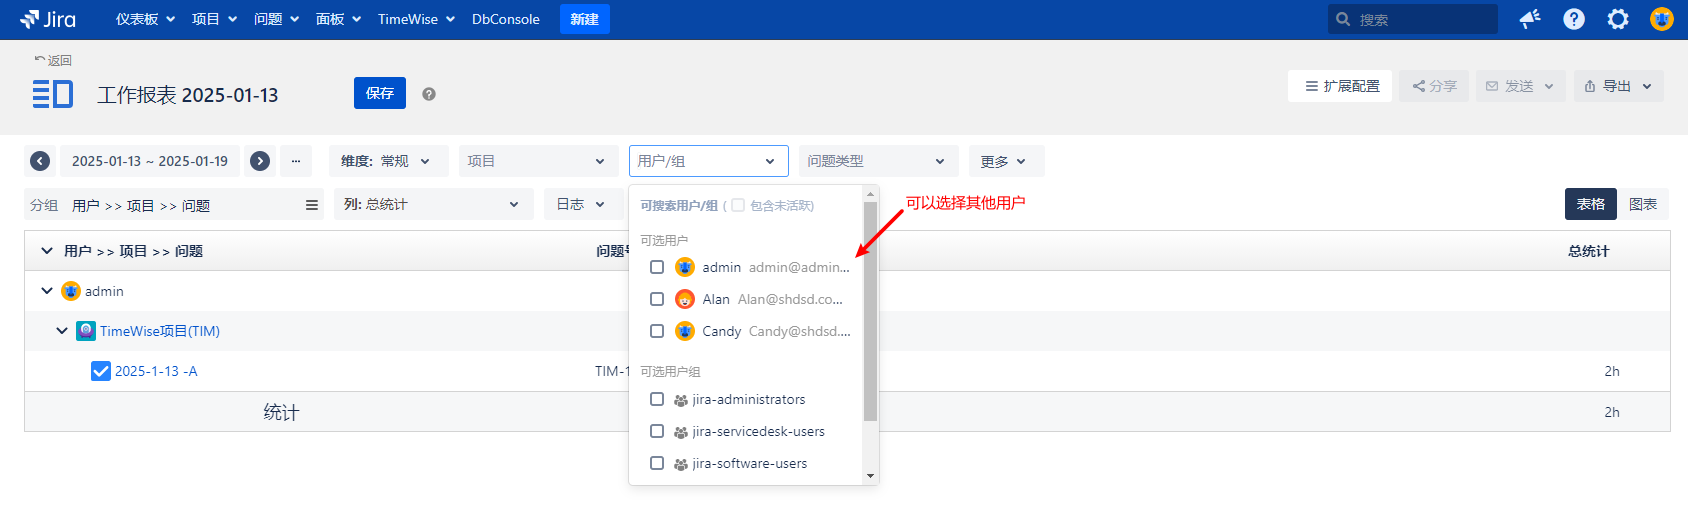Expand the 导出 export dropdown
The width and height of the screenshot is (1688, 531).
tap(1619, 86)
